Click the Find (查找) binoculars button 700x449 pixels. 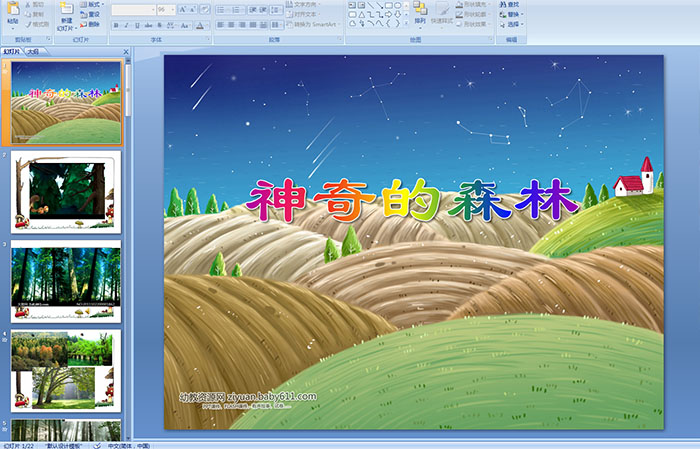click(509, 4)
